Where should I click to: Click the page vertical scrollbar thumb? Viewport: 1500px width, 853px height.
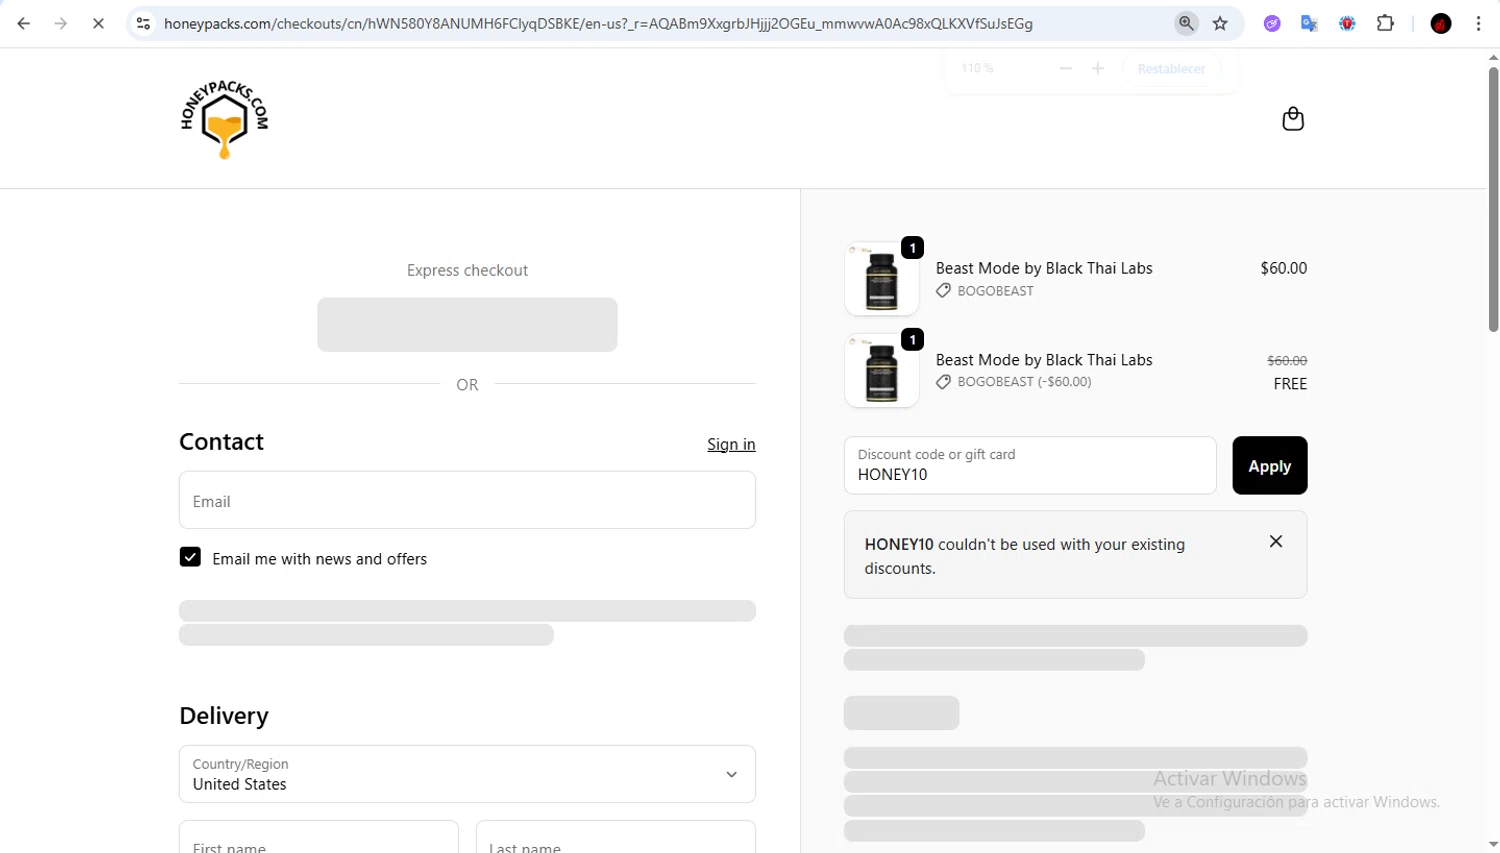1493,198
